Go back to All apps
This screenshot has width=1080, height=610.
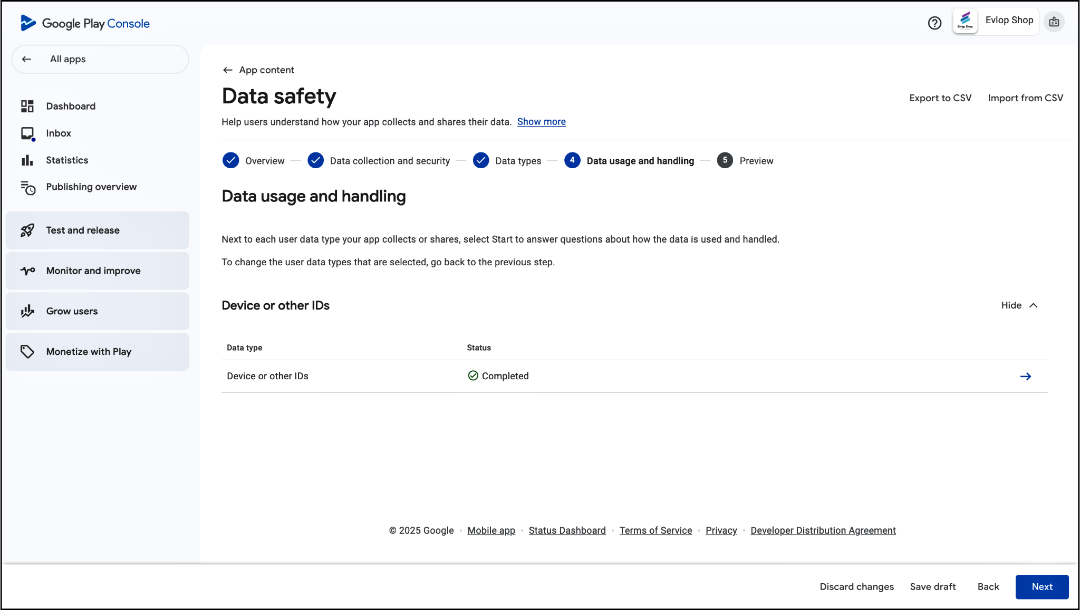pos(99,59)
